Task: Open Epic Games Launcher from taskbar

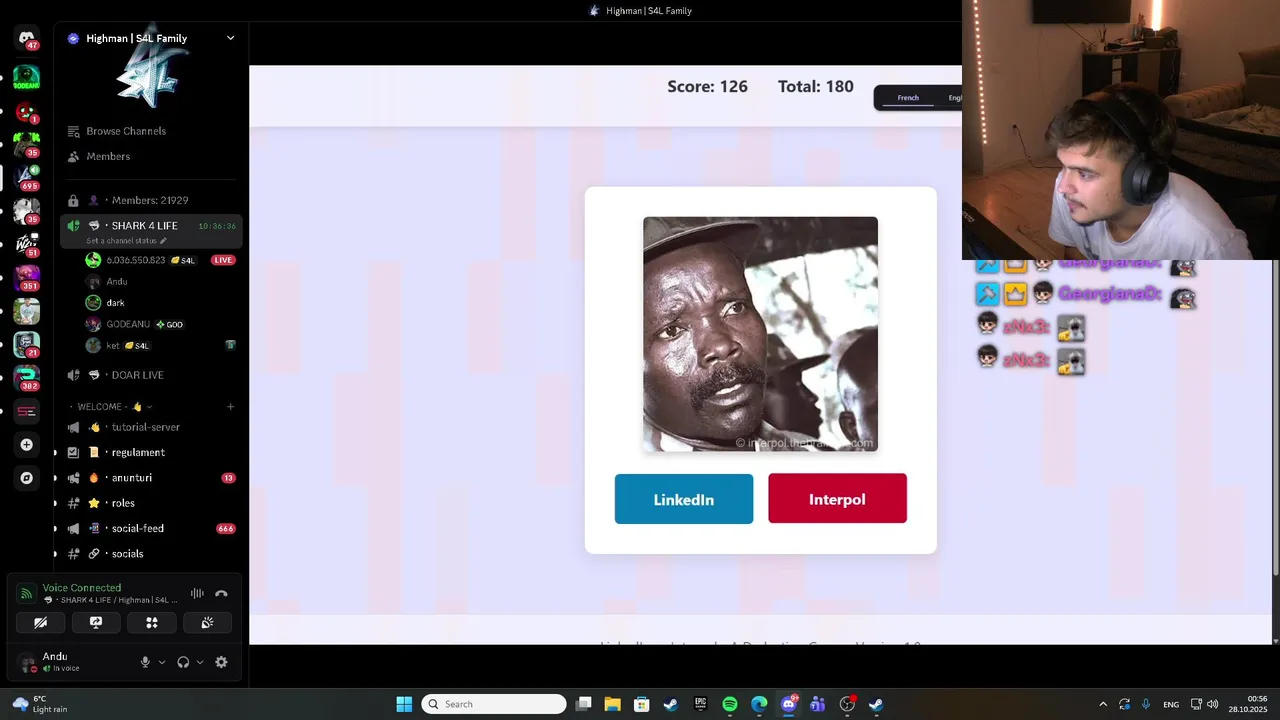Action: click(700, 704)
